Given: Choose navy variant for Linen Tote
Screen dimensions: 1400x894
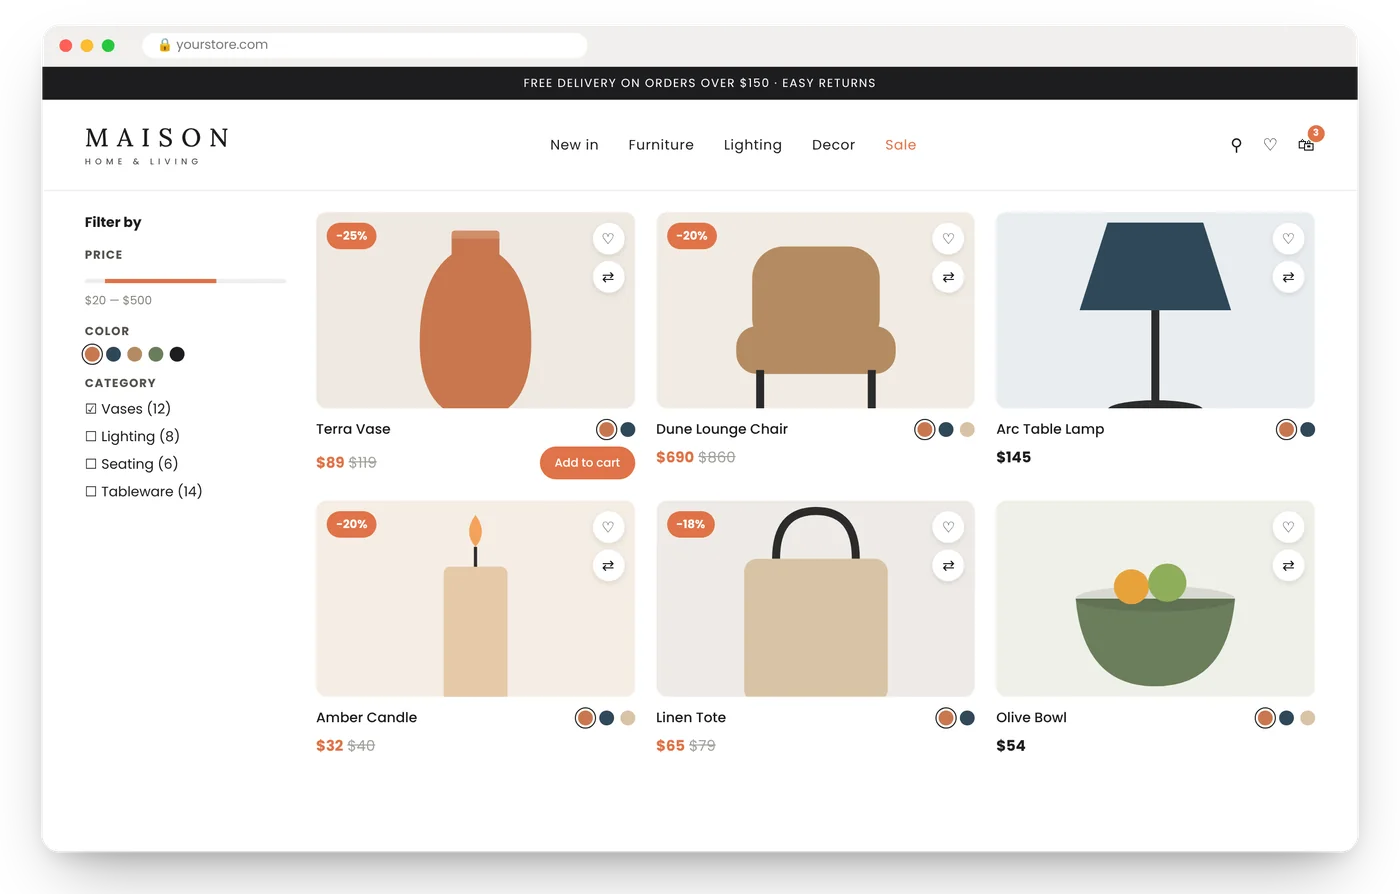Looking at the screenshot, I should 967,718.
